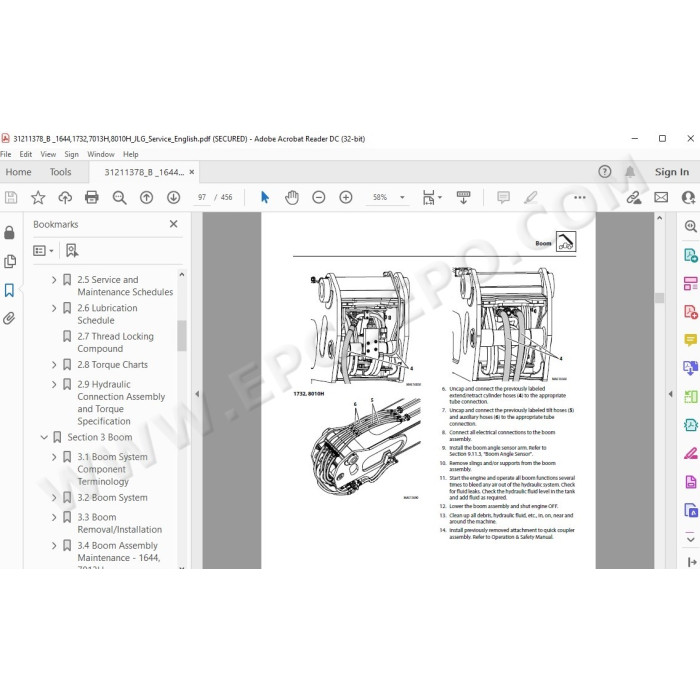Select the highlight pen tool
This screenshot has height=700, width=700.
point(531,197)
